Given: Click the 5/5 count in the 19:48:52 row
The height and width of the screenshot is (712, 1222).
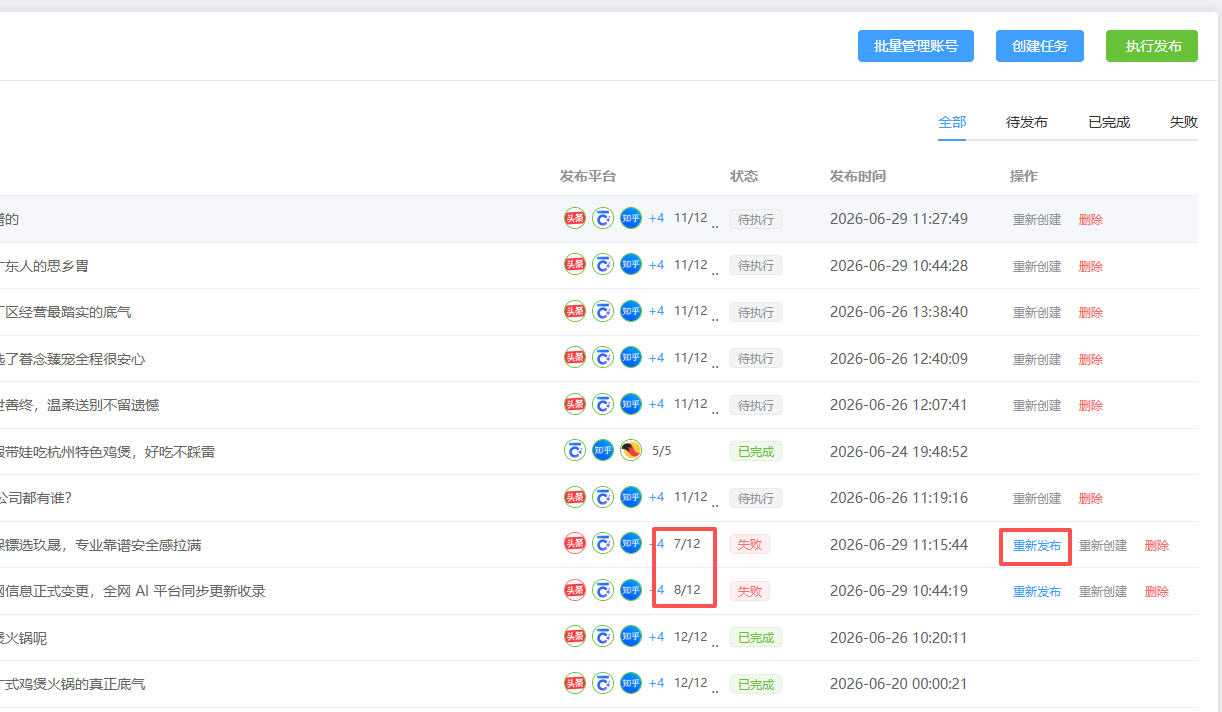Looking at the screenshot, I should (662, 451).
